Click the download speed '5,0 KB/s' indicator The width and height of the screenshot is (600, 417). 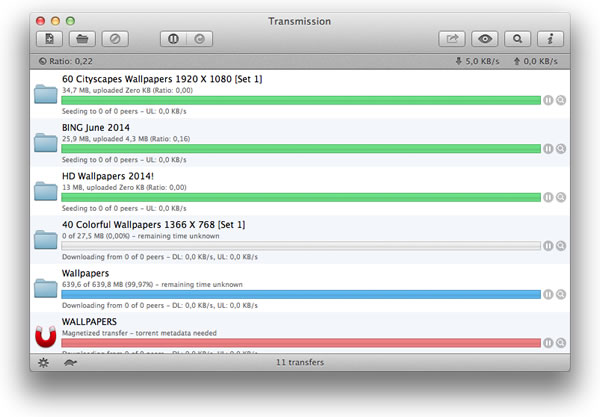(x=478, y=61)
